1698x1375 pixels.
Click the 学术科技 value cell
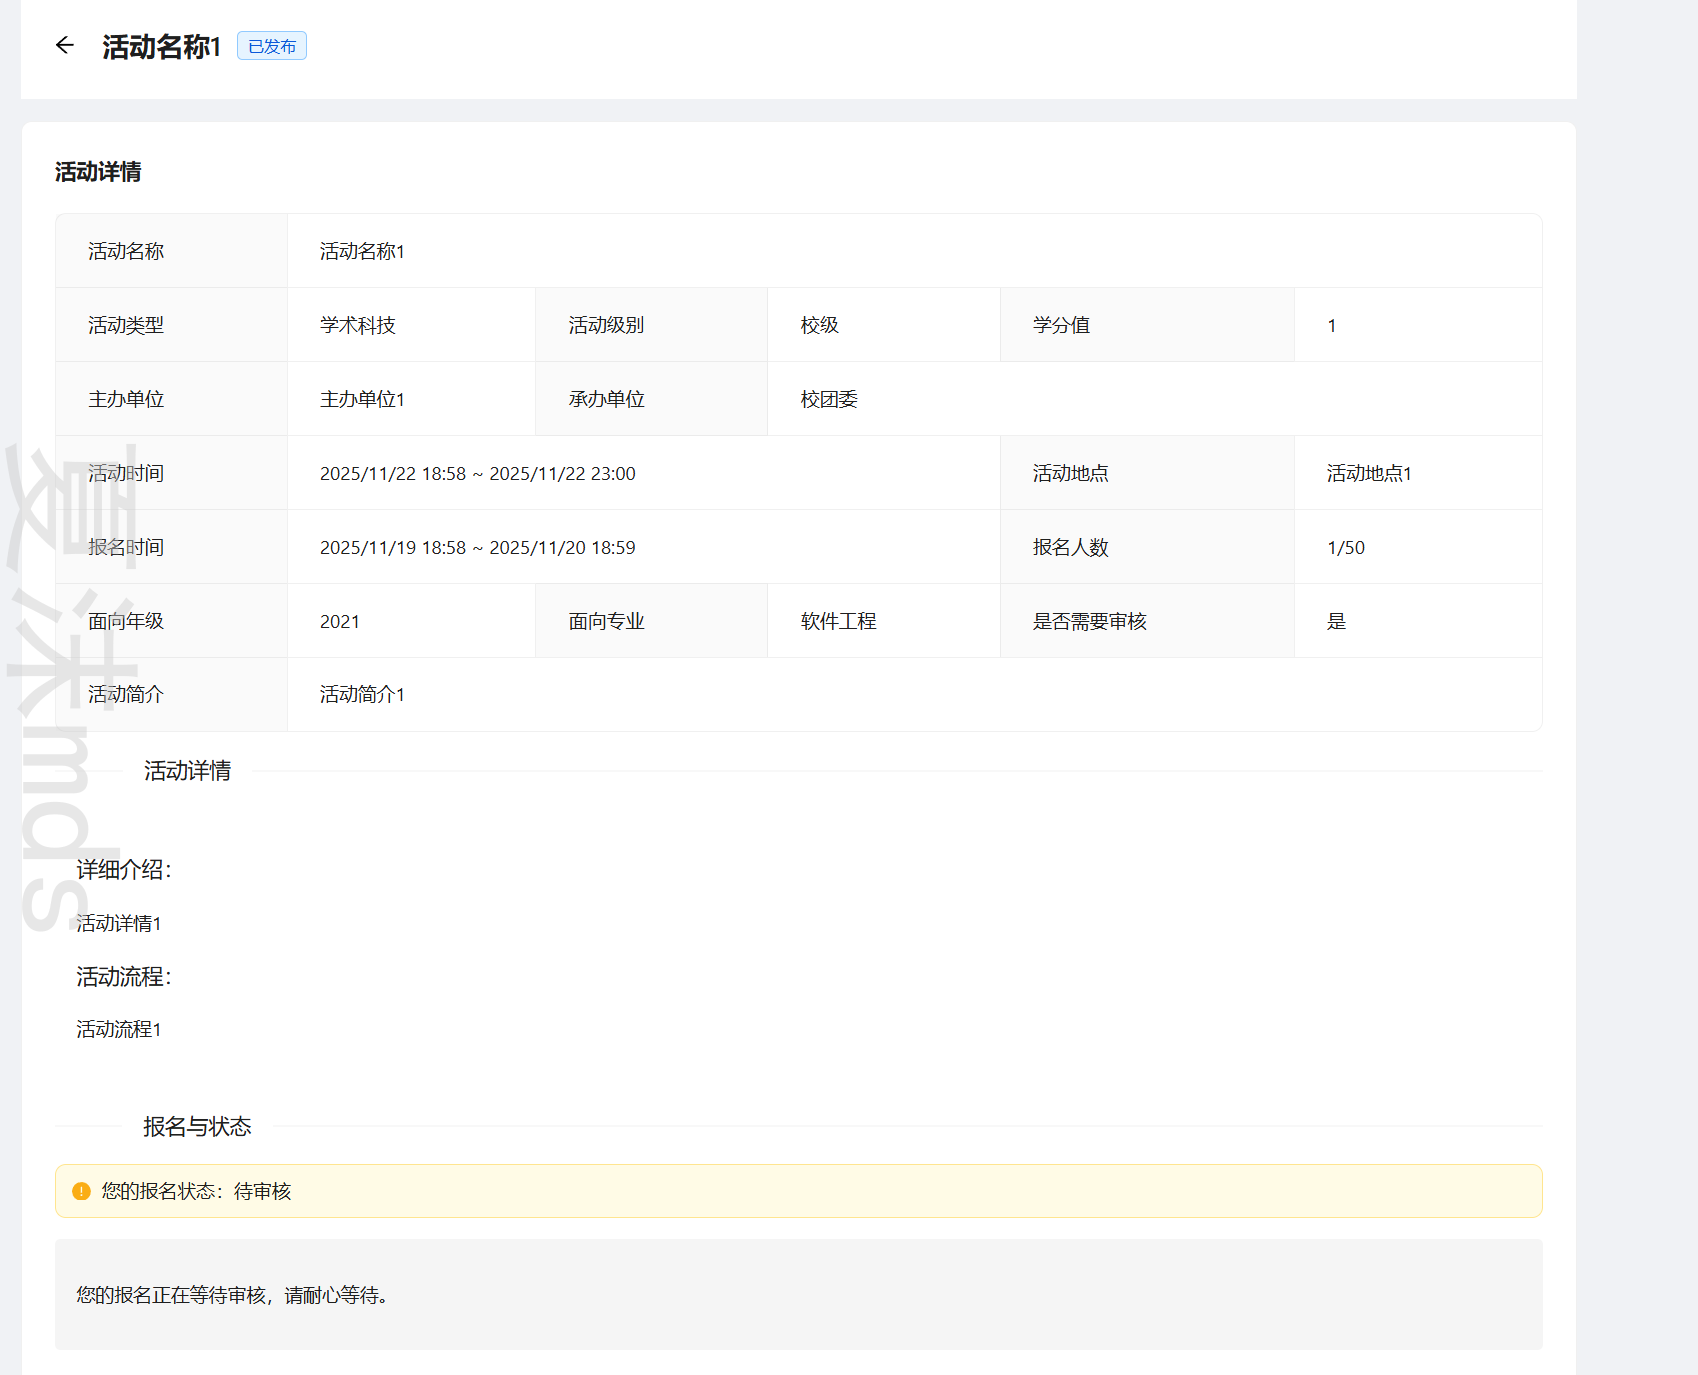(x=411, y=325)
